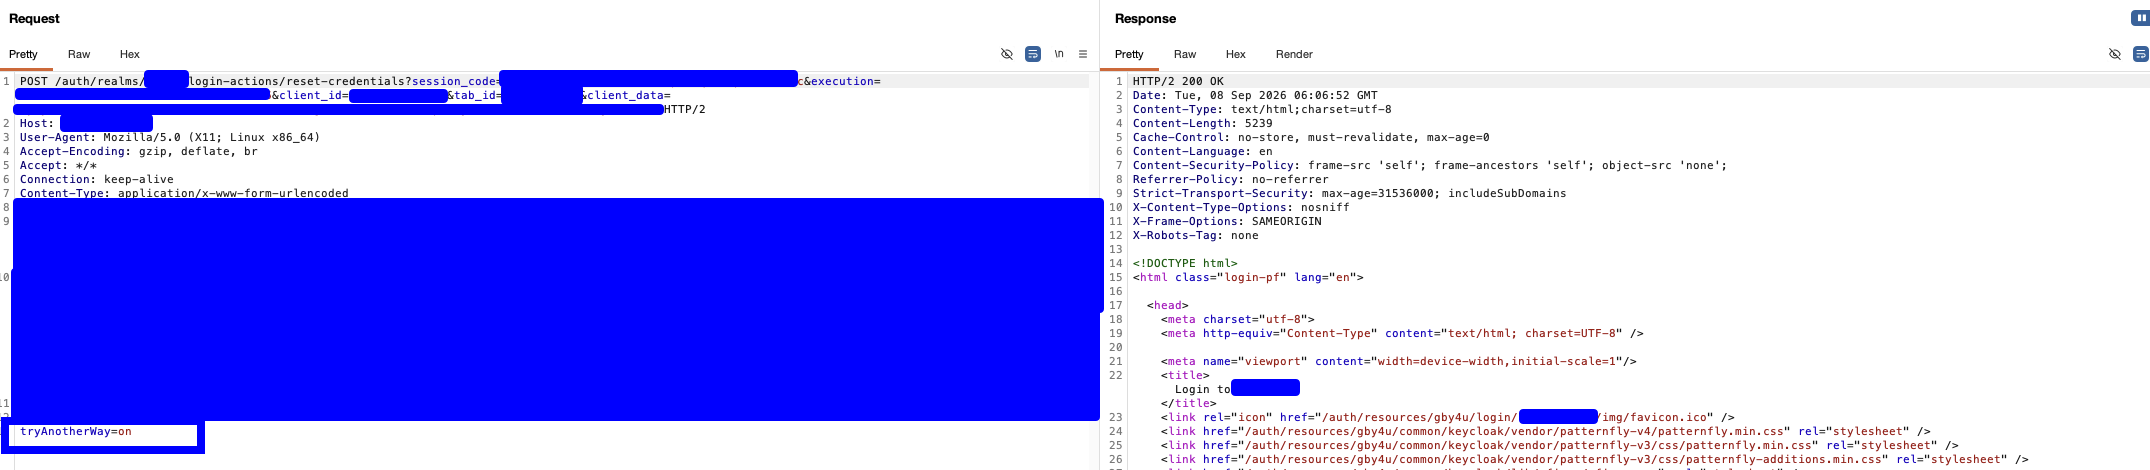Select Pretty tab in Request panel
Image resolution: width=2150 pixels, height=470 pixels.
coord(23,54)
